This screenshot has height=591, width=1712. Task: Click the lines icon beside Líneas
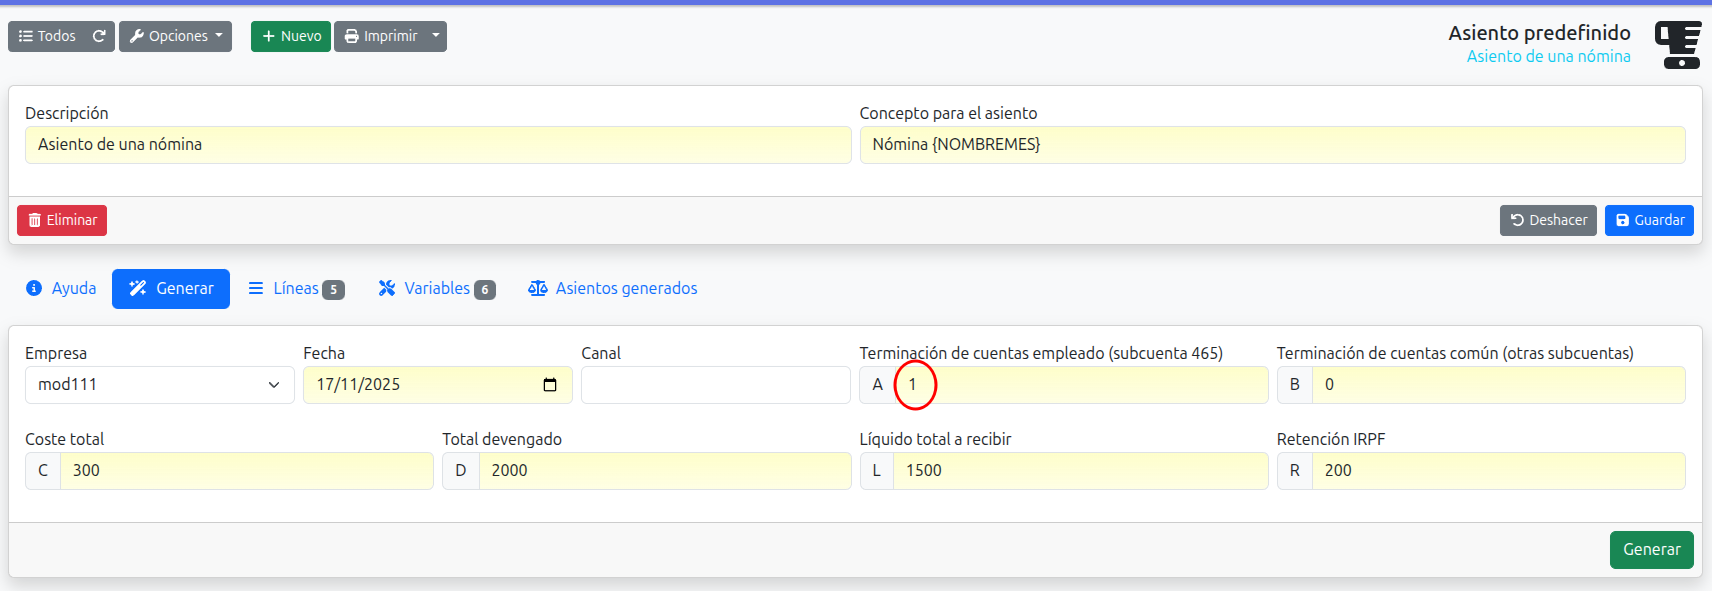[x=256, y=289]
